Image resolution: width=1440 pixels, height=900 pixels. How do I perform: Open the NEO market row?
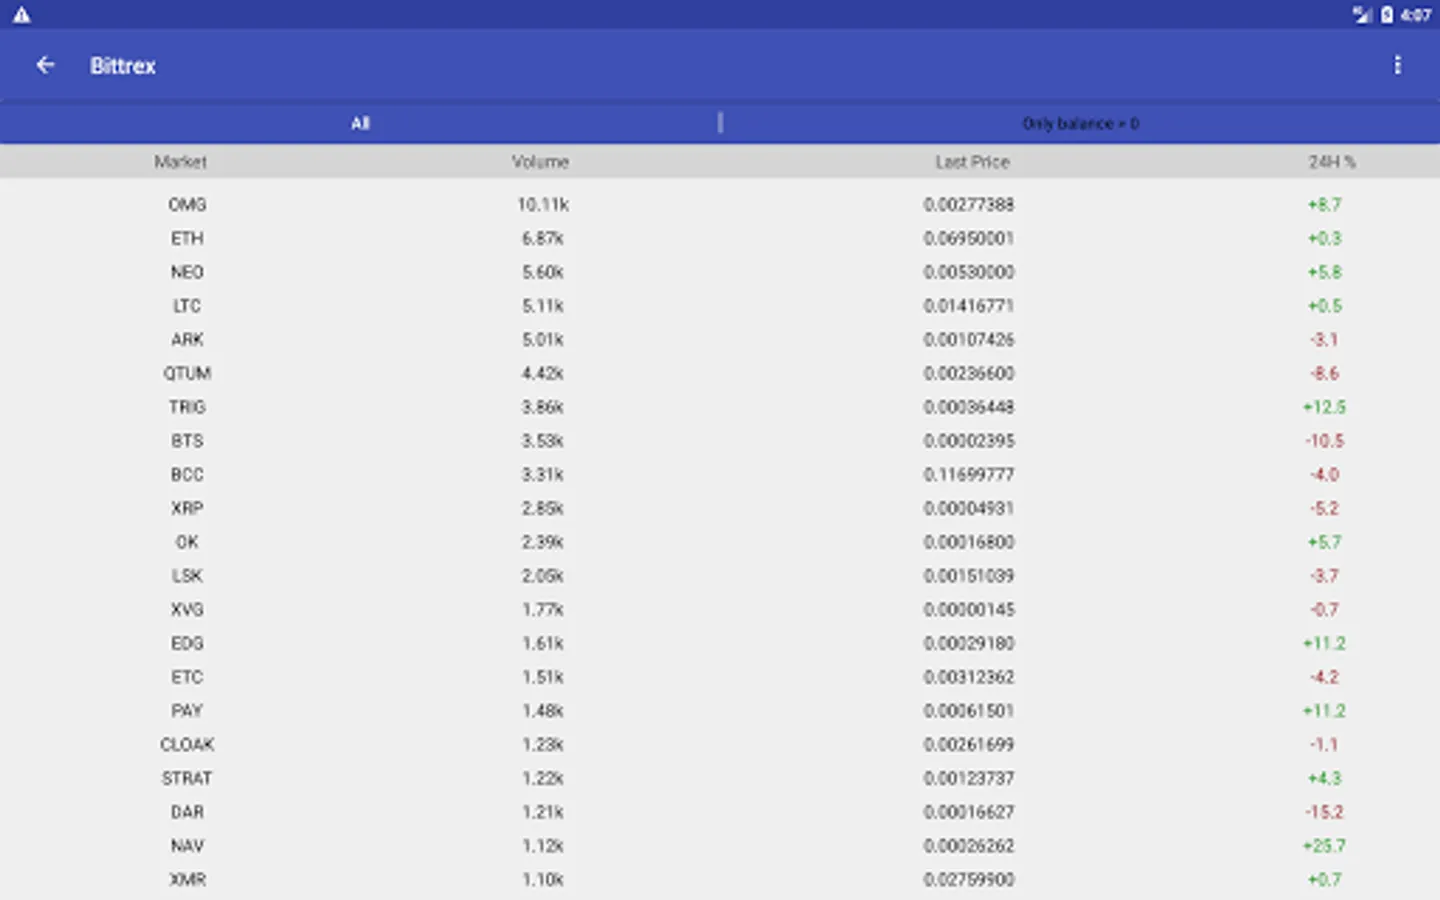point(720,272)
